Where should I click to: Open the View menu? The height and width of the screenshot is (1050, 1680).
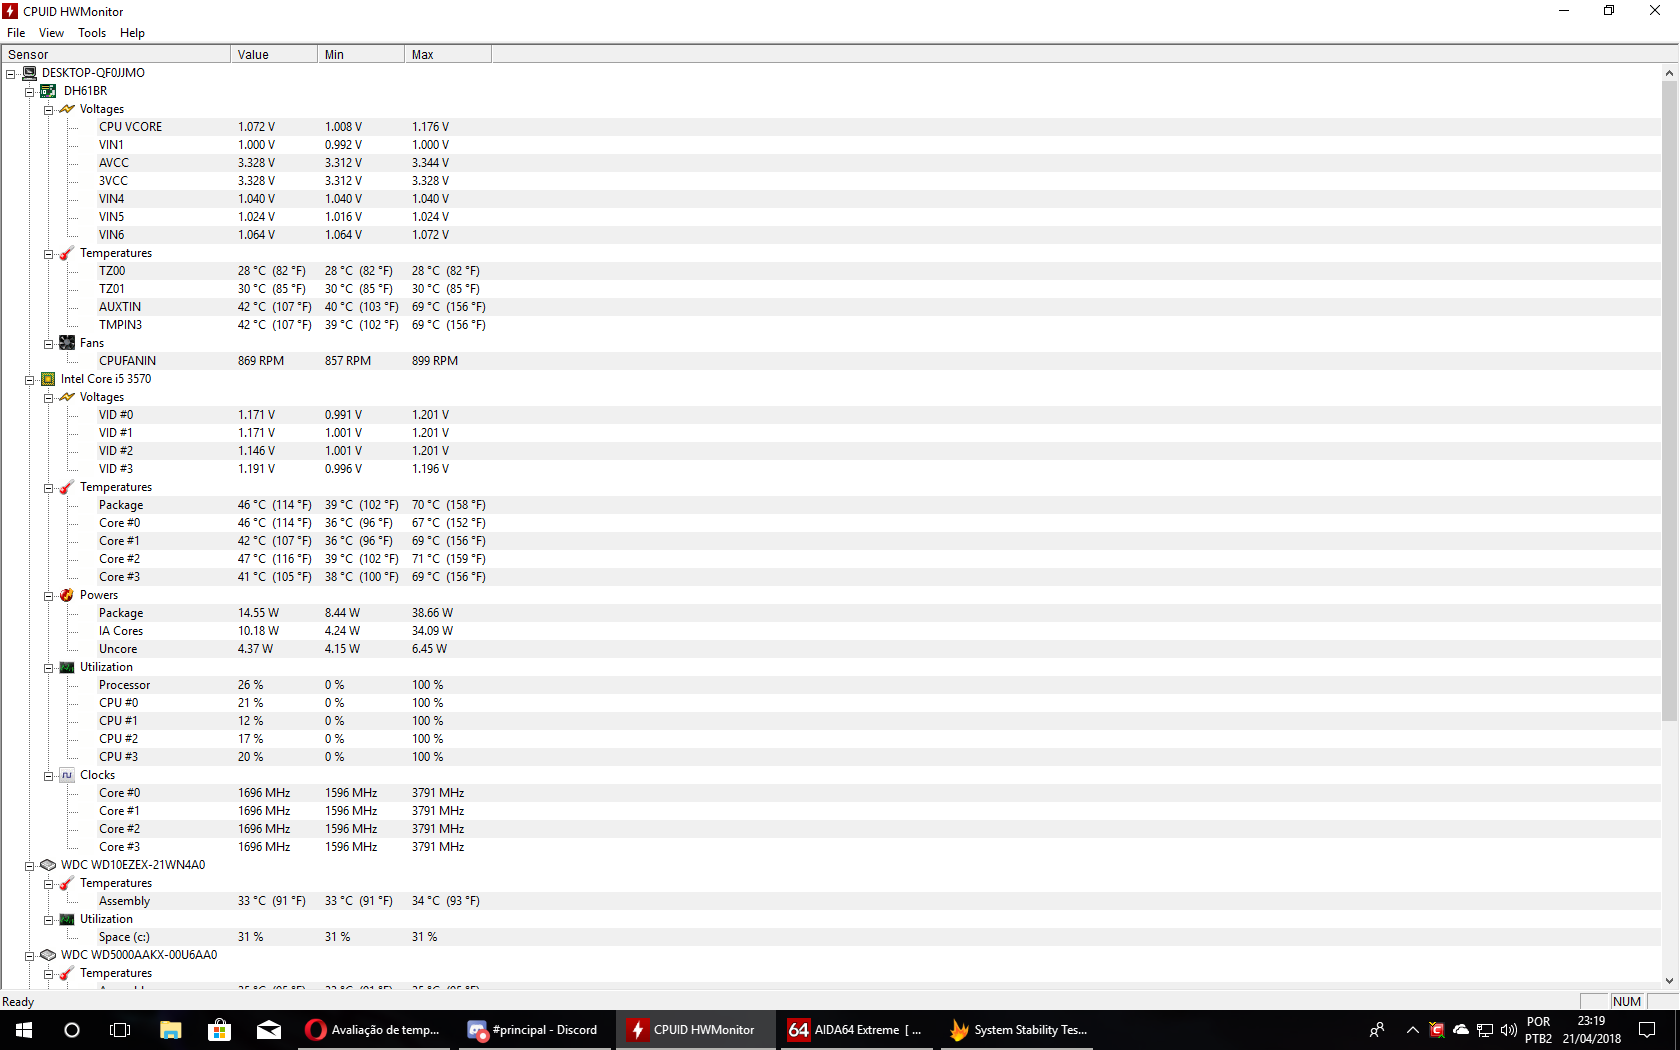[x=51, y=33]
